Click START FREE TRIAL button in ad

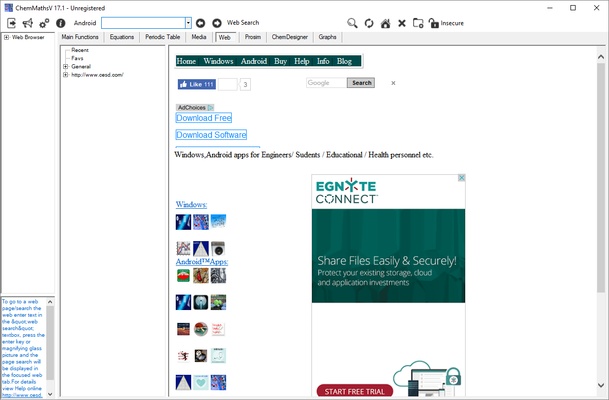tap(355, 391)
